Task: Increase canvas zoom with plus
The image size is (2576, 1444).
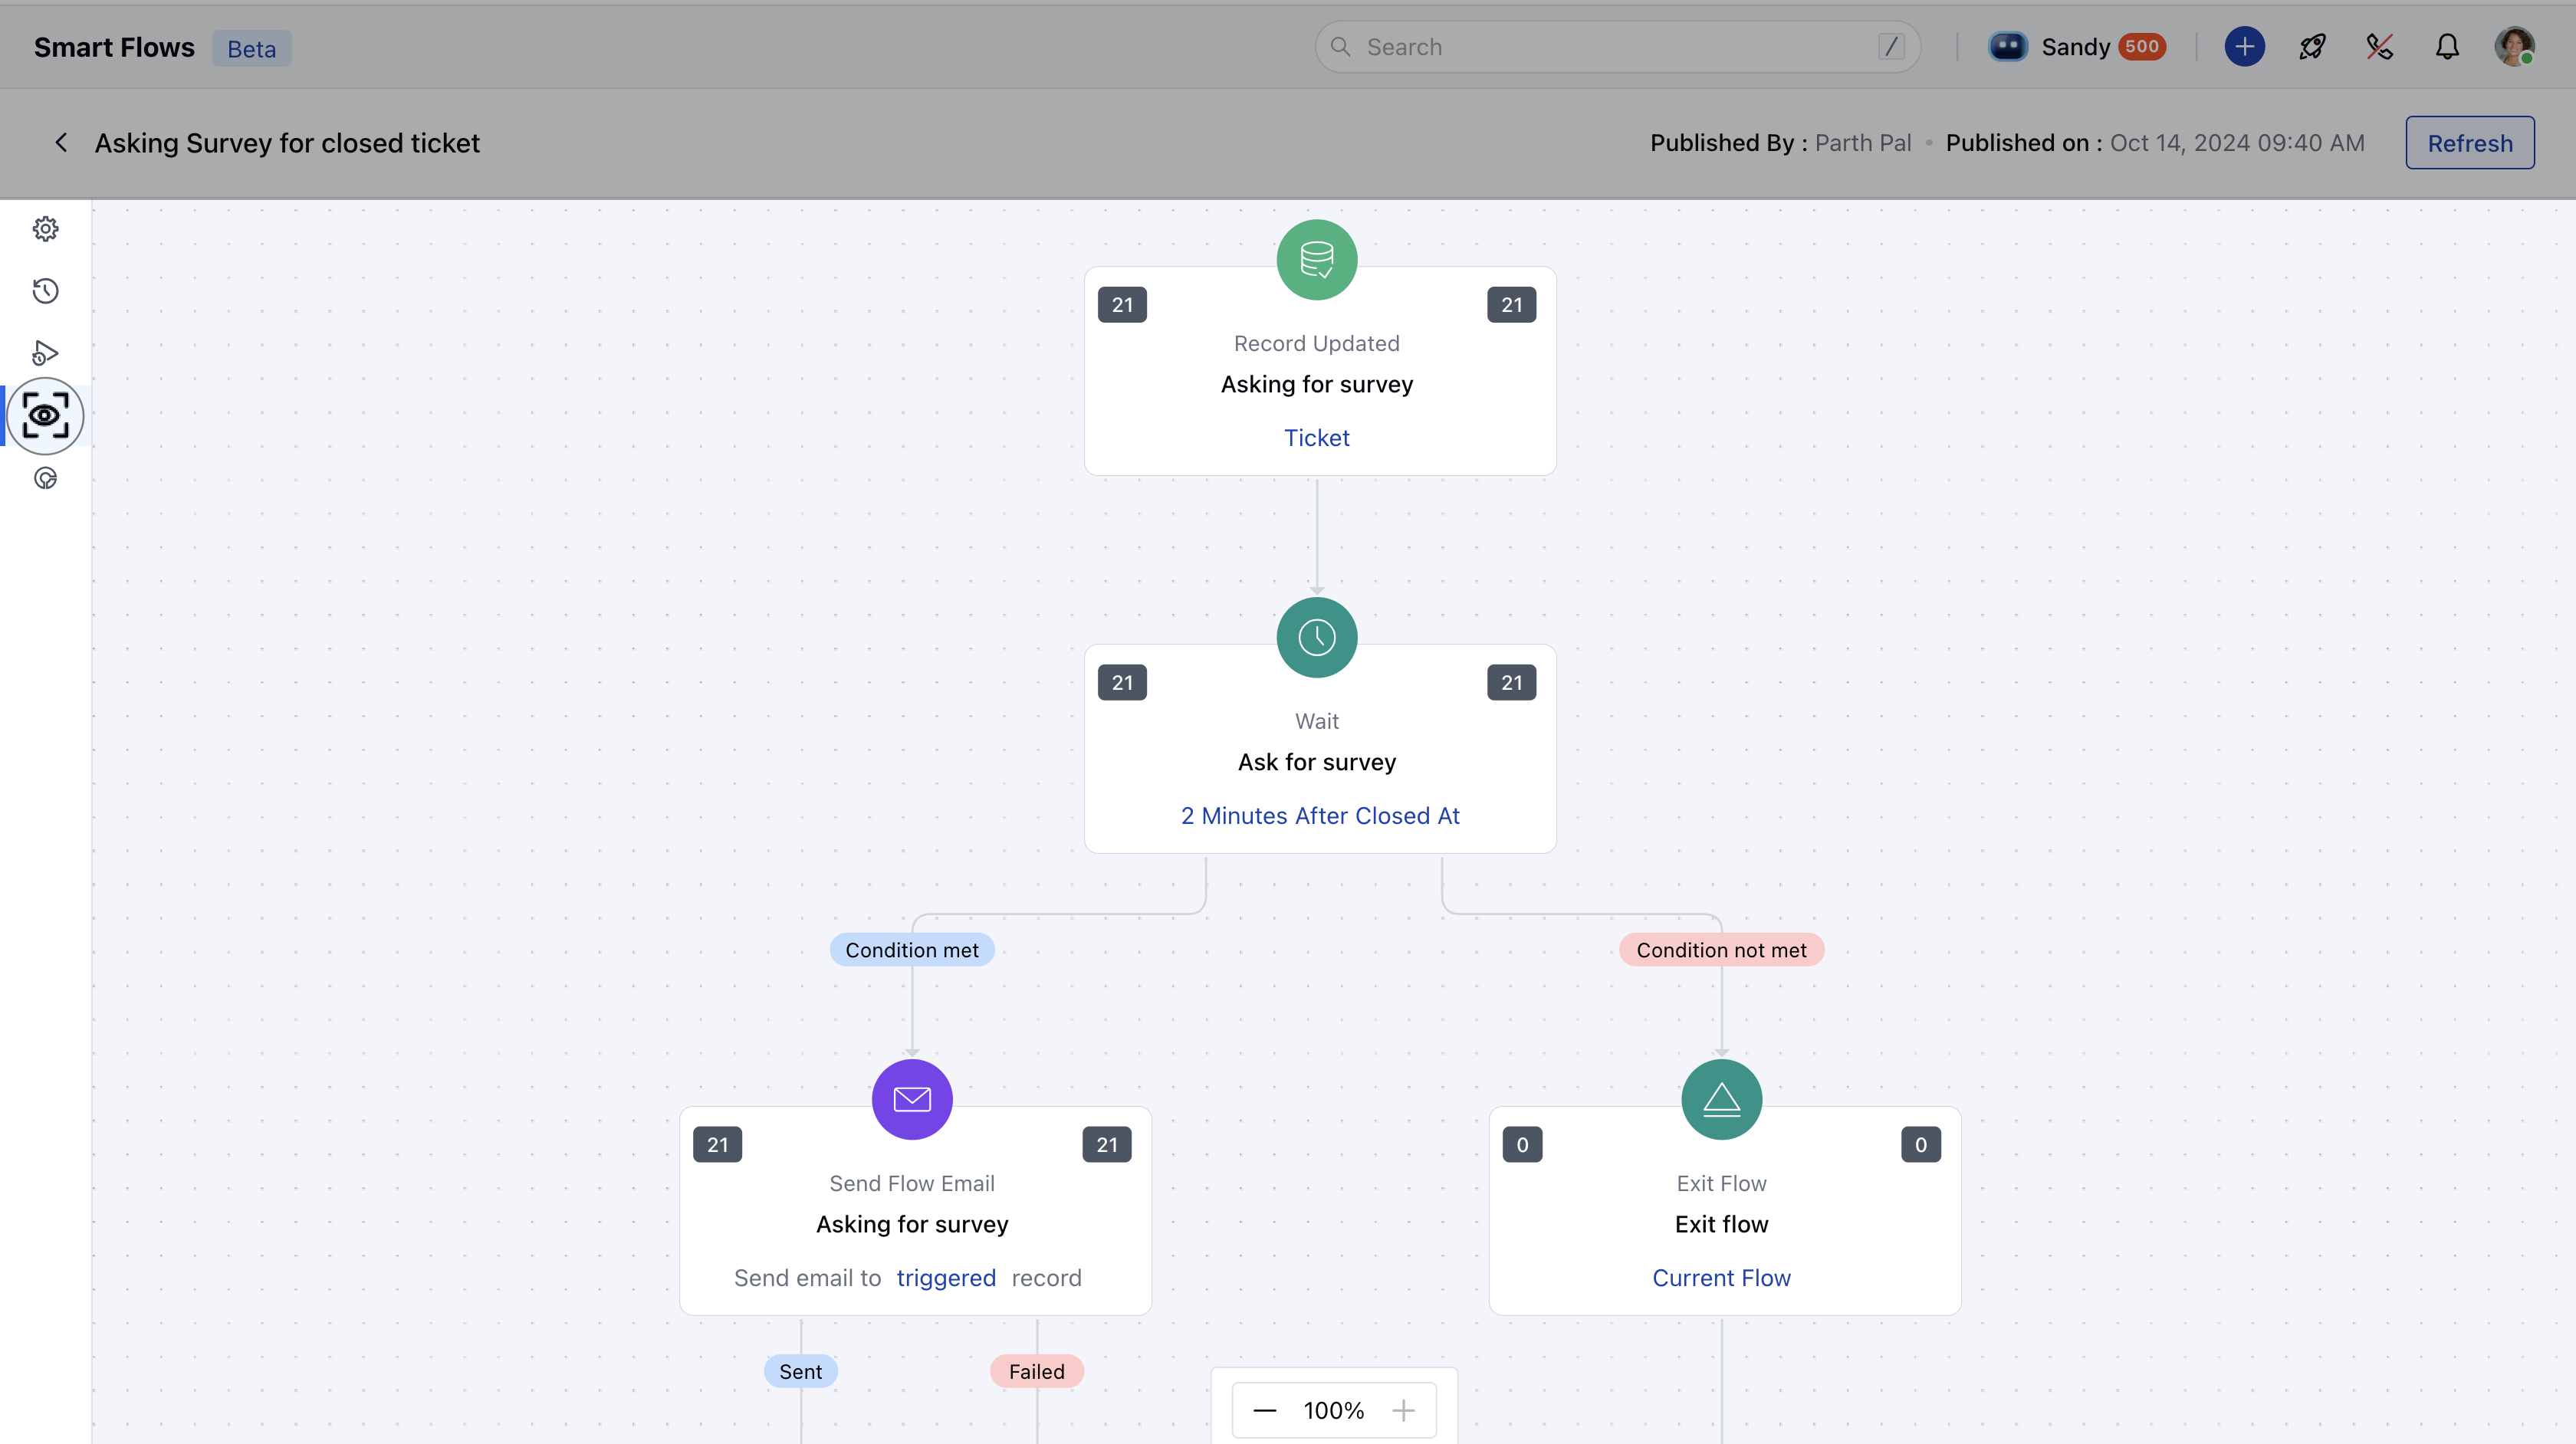Action: click(1403, 1411)
